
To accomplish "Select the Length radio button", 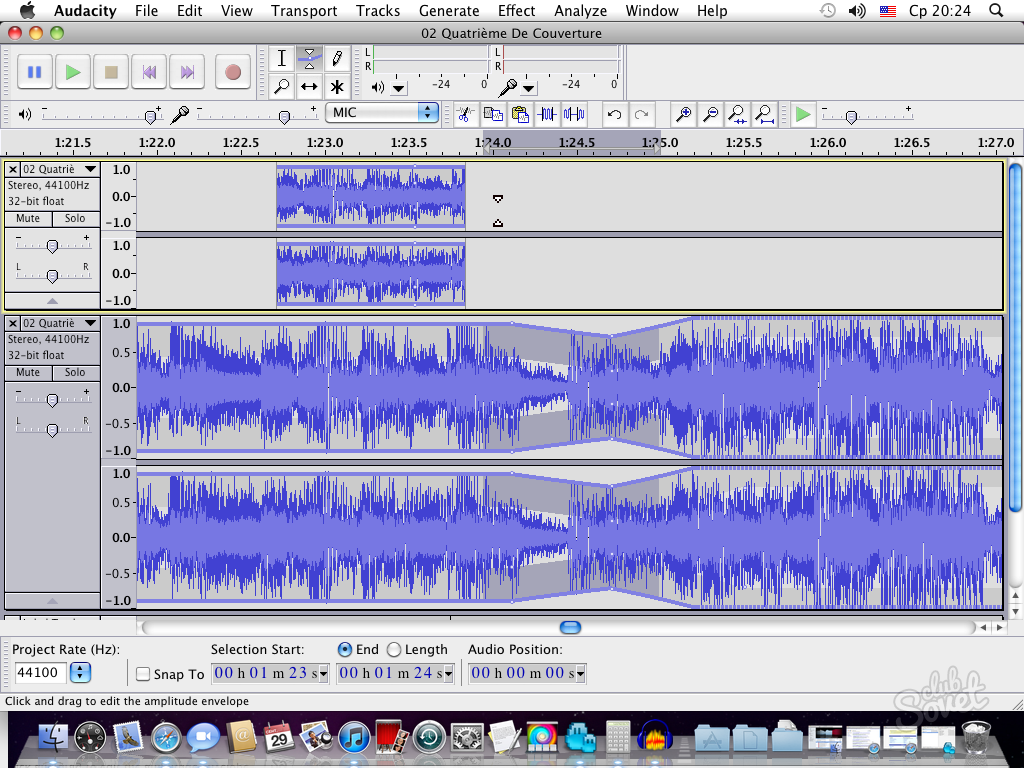I will click(394, 649).
